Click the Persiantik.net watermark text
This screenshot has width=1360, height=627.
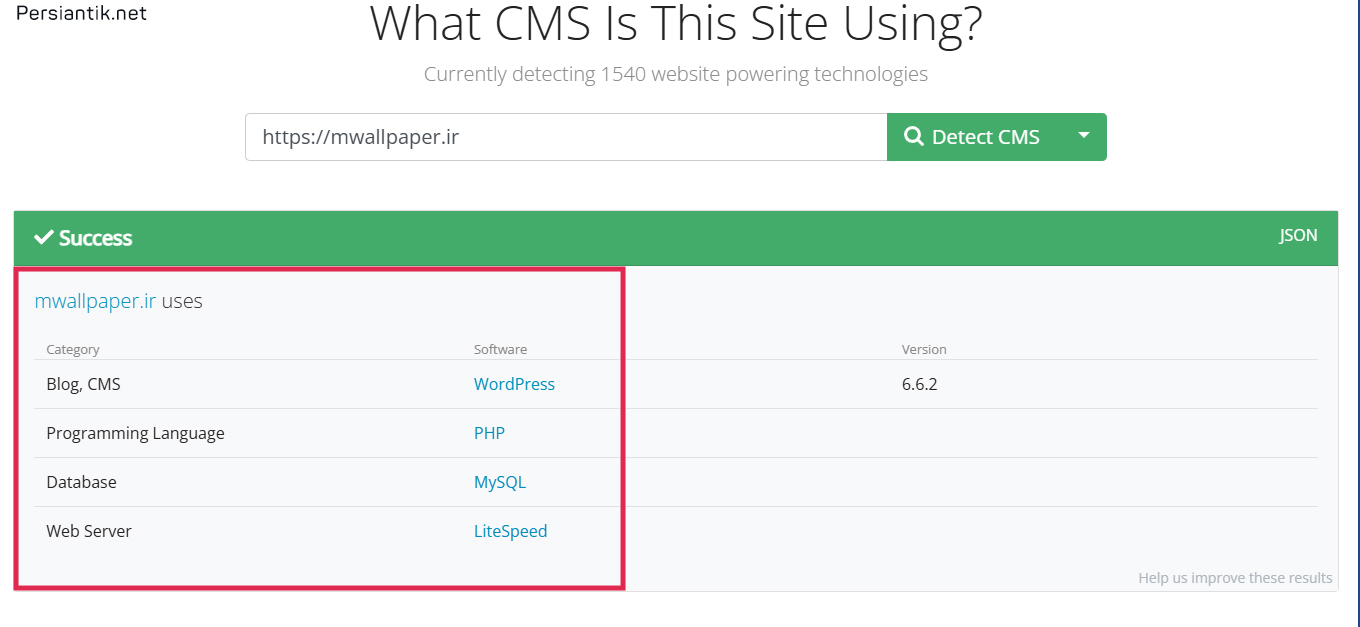coord(82,15)
